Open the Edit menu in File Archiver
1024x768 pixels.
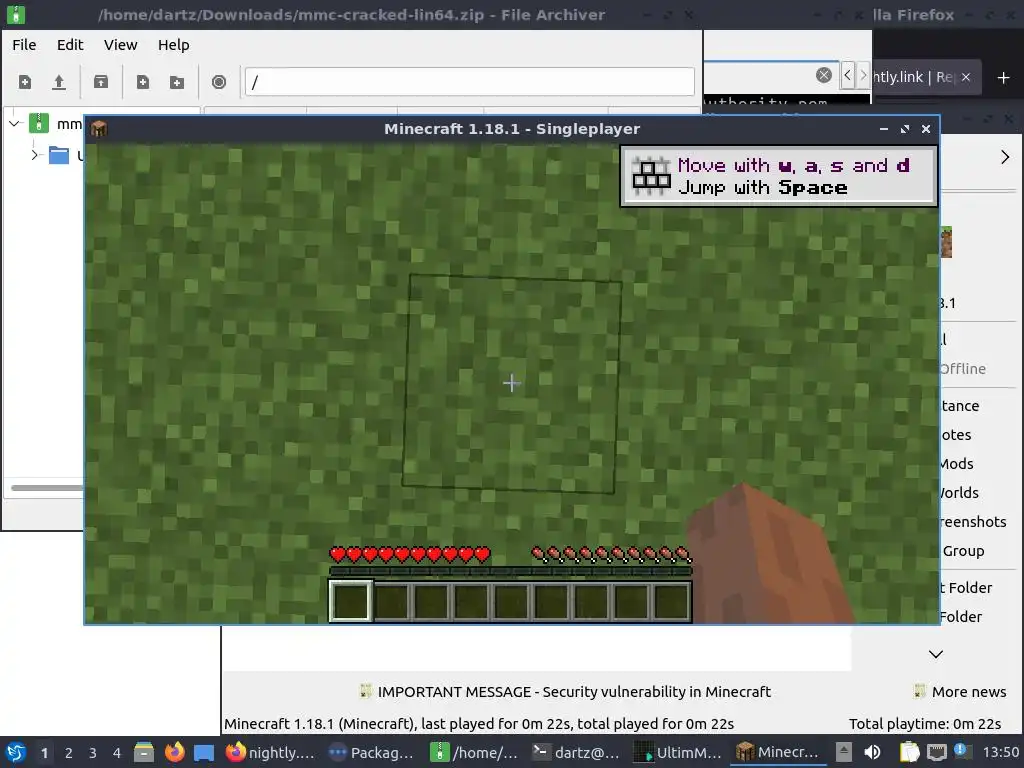tap(70, 44)
